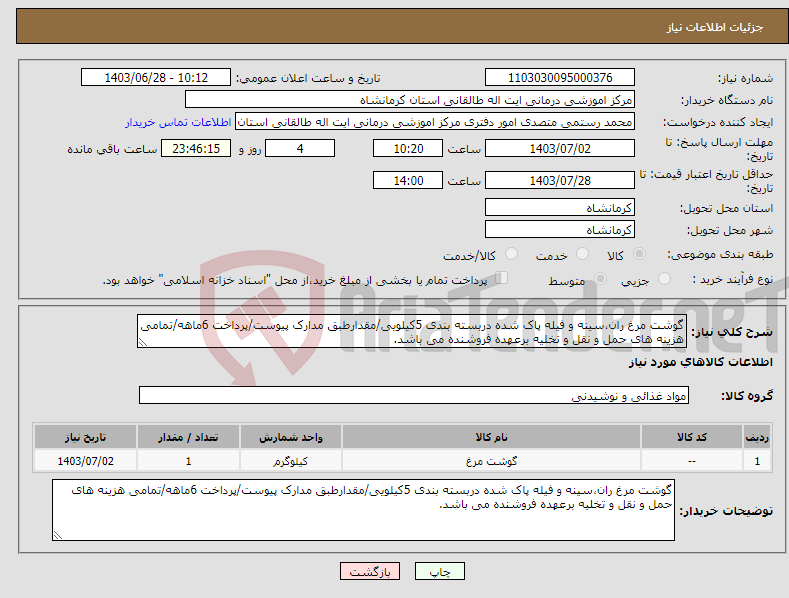The height and width of the screenshot is (598, 789).
Task: Click the طبقه بندی موضوعی label
Action: 720,255
